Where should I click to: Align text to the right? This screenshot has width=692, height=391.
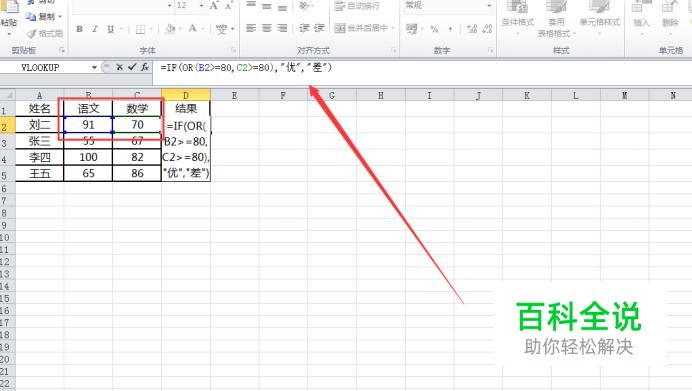(x=282, y=28)
